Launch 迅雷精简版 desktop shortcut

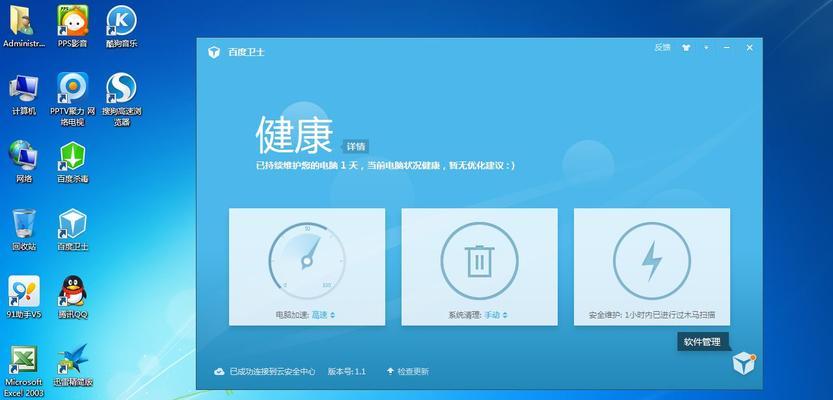click(x=73, y=365)
